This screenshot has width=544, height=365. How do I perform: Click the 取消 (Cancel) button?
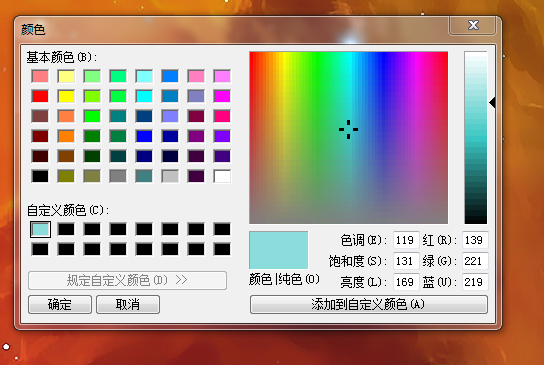128,305
